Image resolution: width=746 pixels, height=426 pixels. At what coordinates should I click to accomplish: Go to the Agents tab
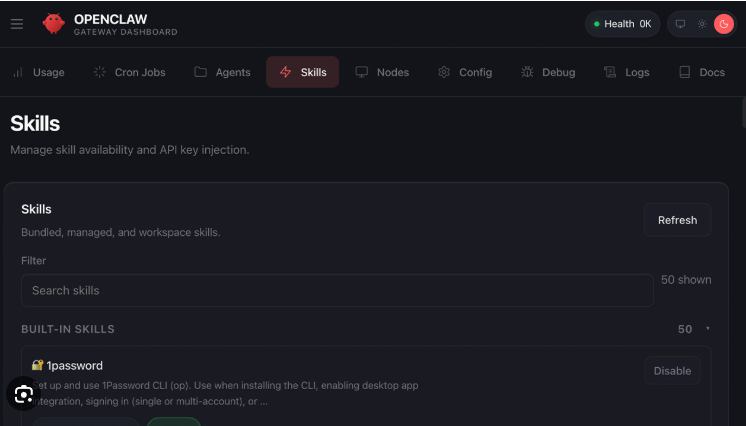[222, 72]
